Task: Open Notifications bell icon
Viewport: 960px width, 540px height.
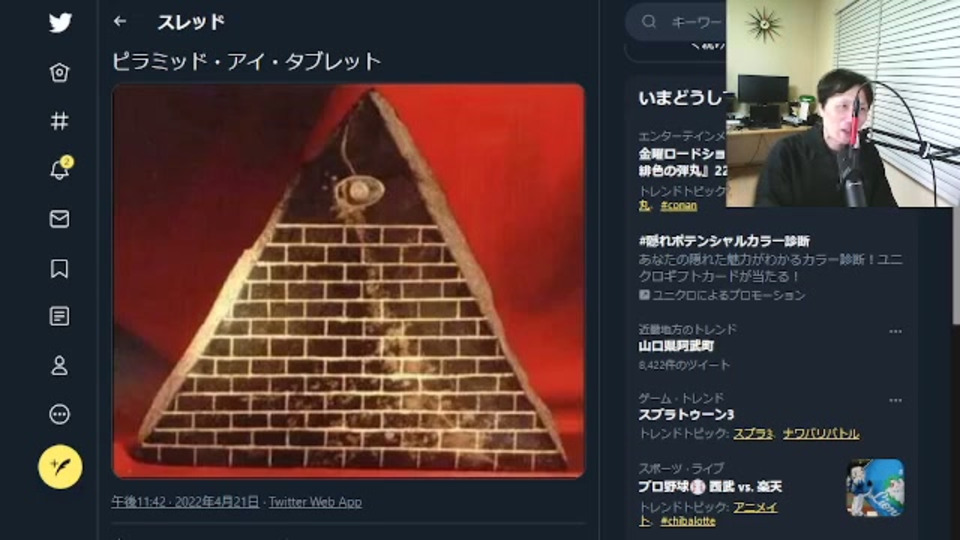Action: (x=61, y=169)
